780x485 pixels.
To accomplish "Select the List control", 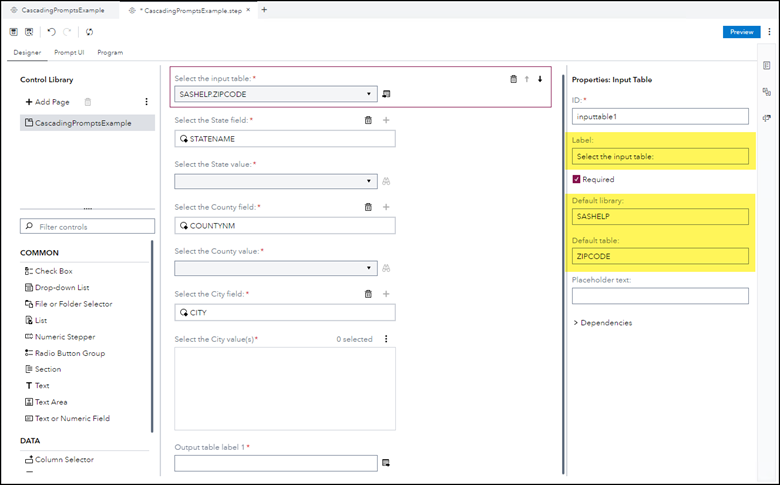I will pyautogui.click(x=36, y=320).
